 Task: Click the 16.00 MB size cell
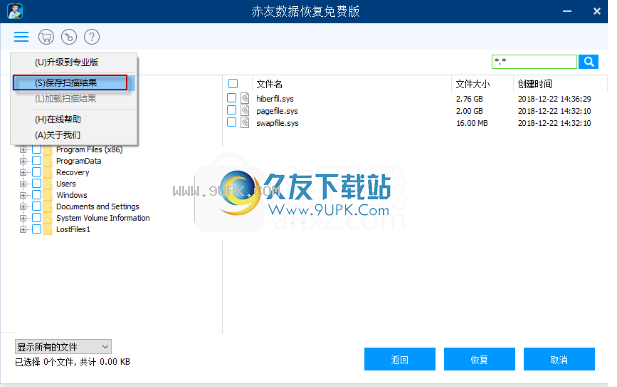pos(472,123)
